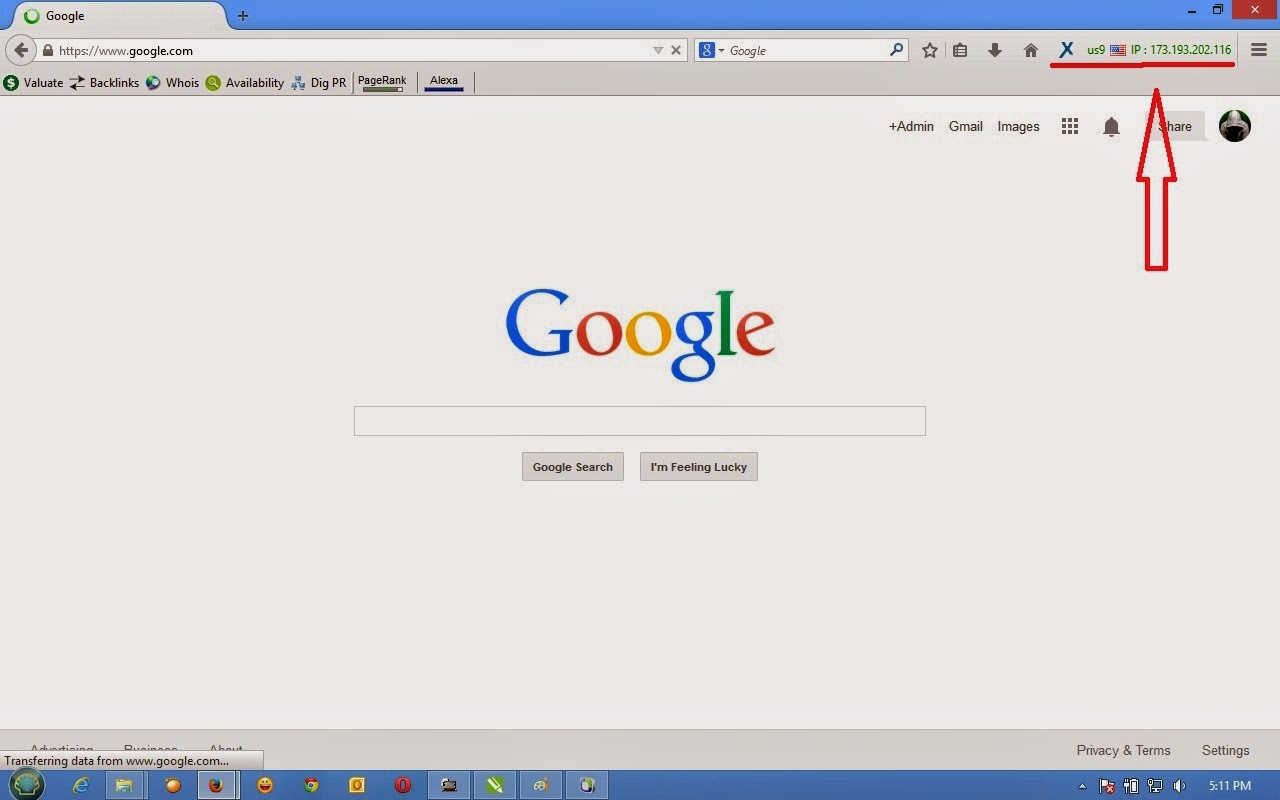Launch Google Chrome from taskbar
Image resolution: width=1280 pixels, height=800 pixels.
tap(311, 785)
